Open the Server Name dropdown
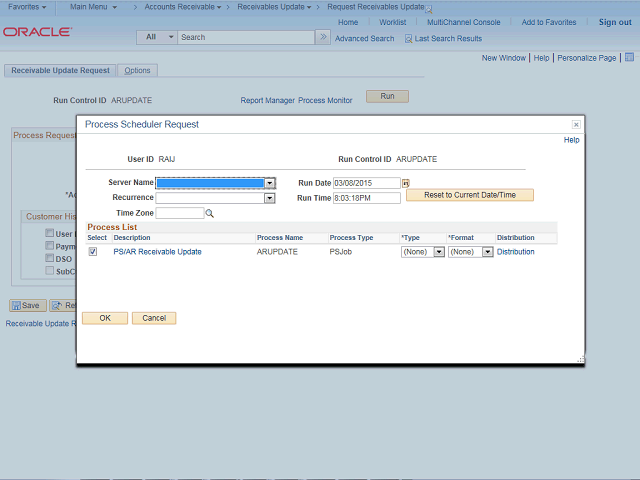This screenshot has width=640, height=480. 270,183
